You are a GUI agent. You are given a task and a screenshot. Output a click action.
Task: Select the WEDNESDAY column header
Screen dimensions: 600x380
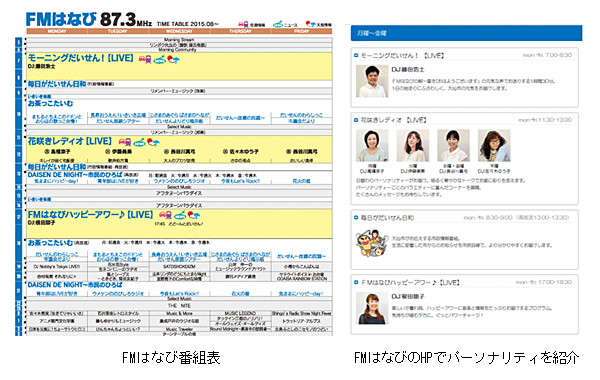(x=179, y=31)
